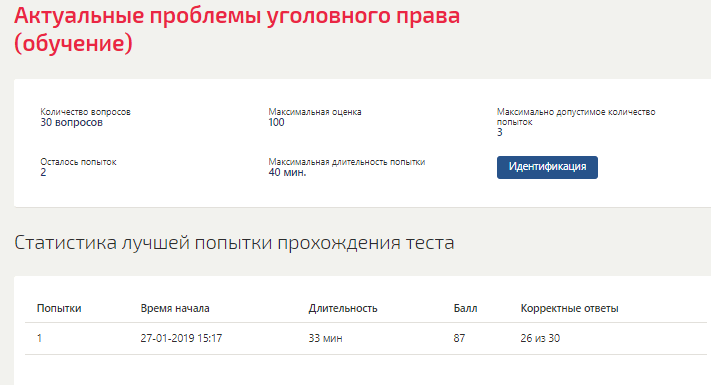Click the Попытки column header

59,308
